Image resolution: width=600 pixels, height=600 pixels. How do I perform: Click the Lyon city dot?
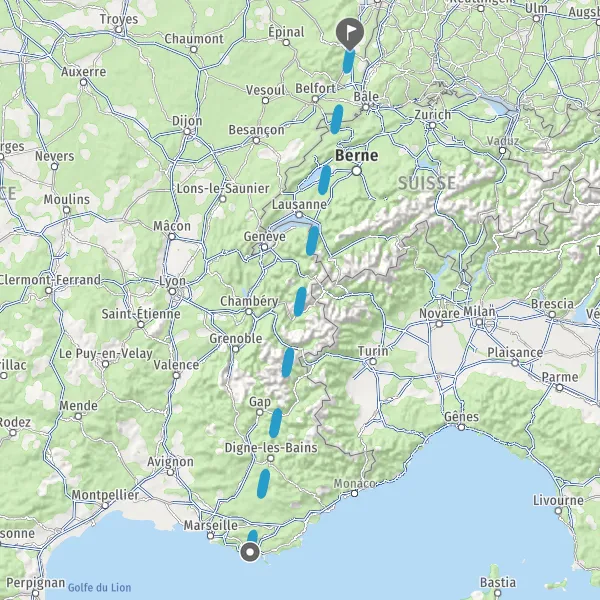[173, 292]
